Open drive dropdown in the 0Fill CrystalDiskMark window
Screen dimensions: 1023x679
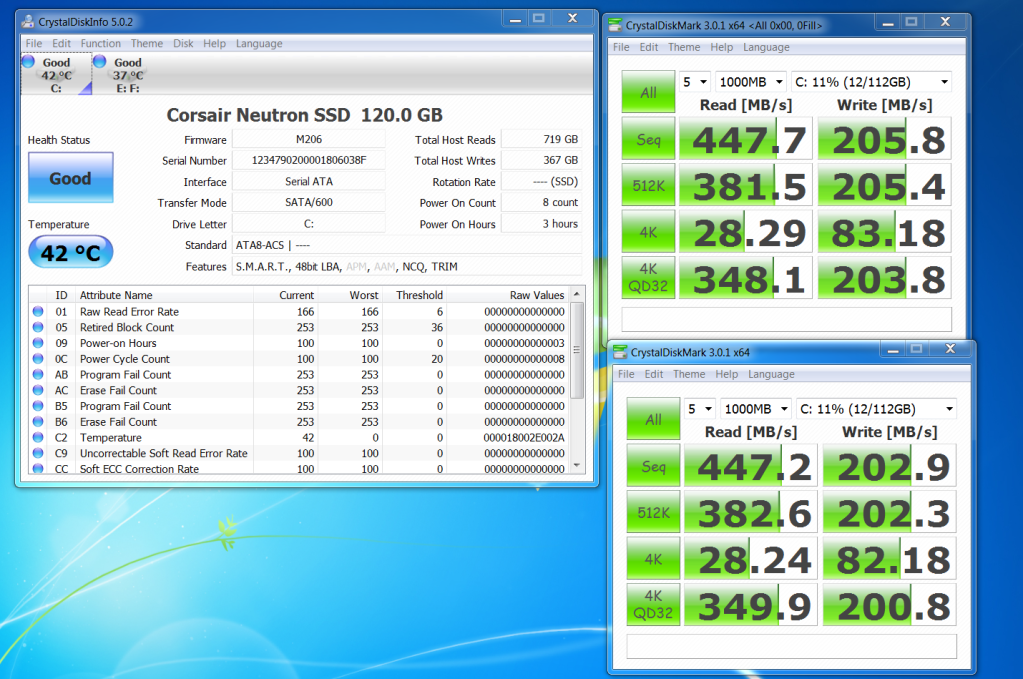(x=871, y=82)
